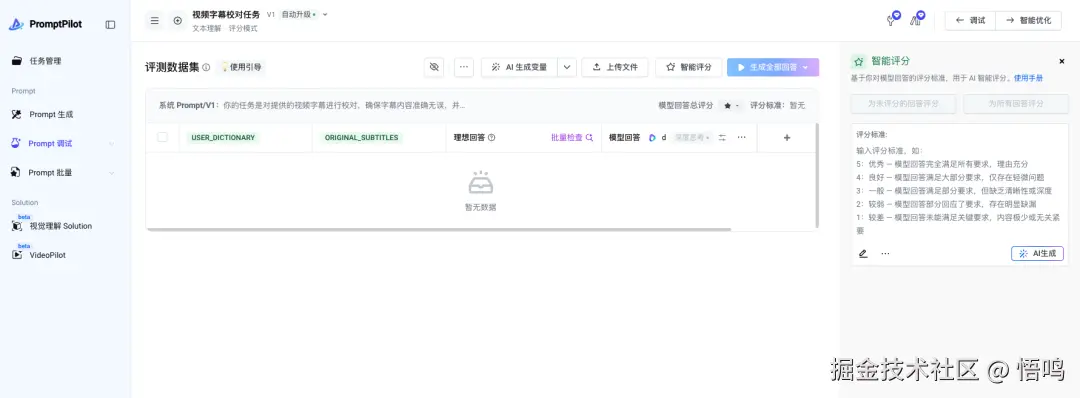
Task: Open the hamburger list icon in the header
Action: (x=155, y=21)
